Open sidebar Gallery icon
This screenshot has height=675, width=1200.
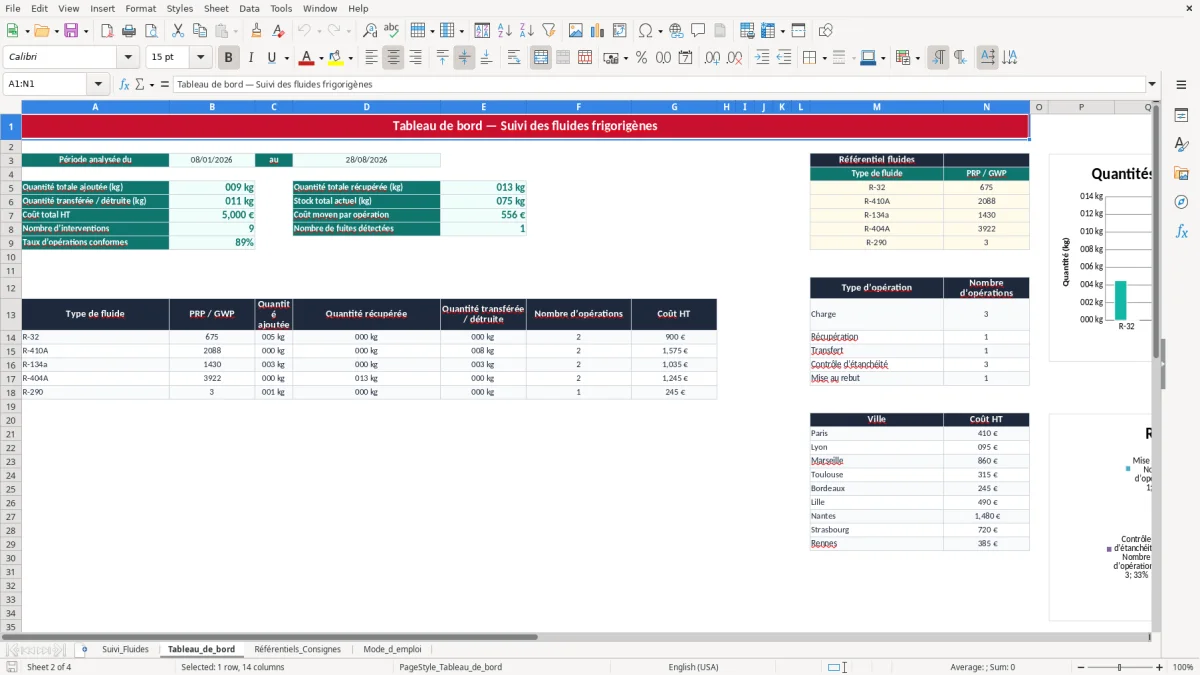1181,173
